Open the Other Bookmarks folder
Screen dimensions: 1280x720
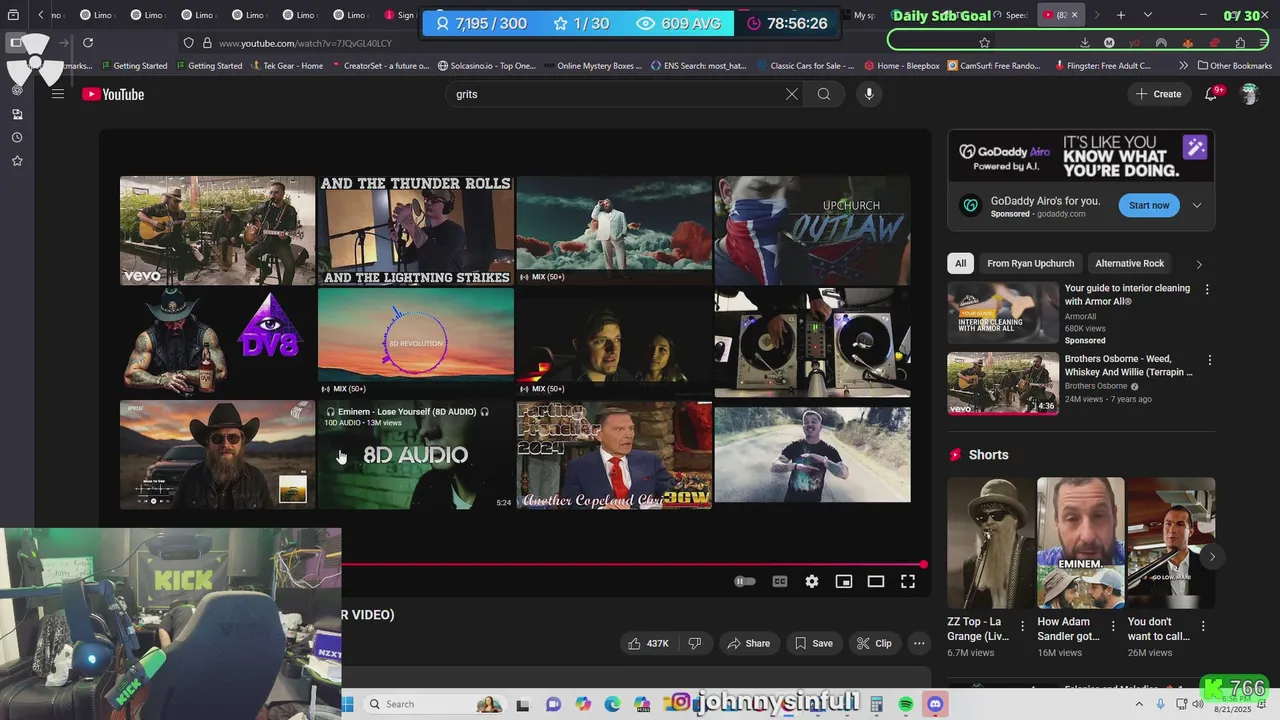point(1234,66)
